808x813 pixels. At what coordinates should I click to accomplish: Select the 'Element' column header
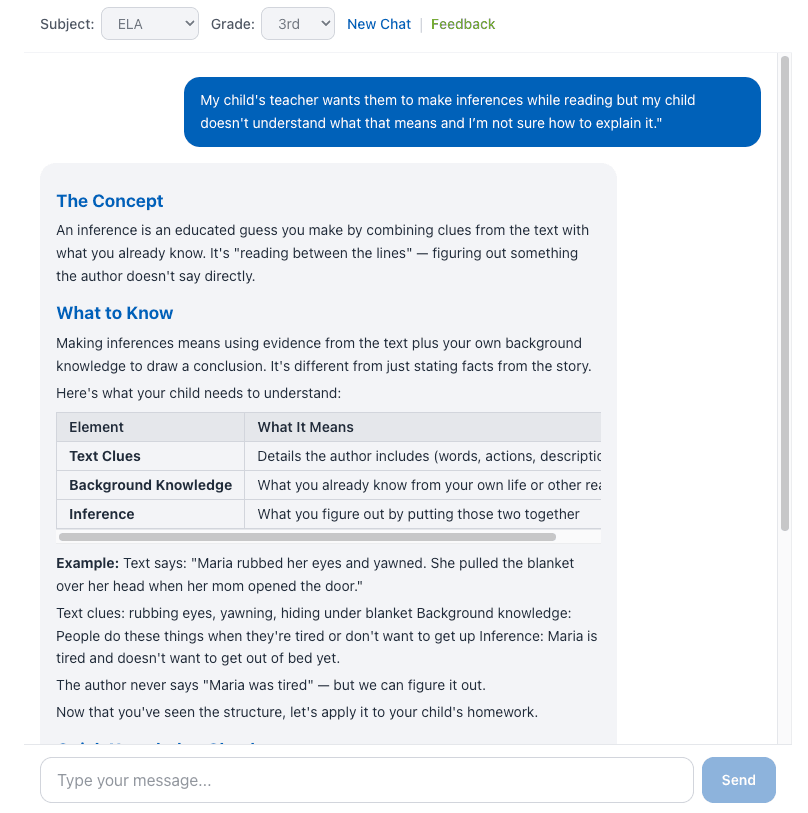click(97, 427)
